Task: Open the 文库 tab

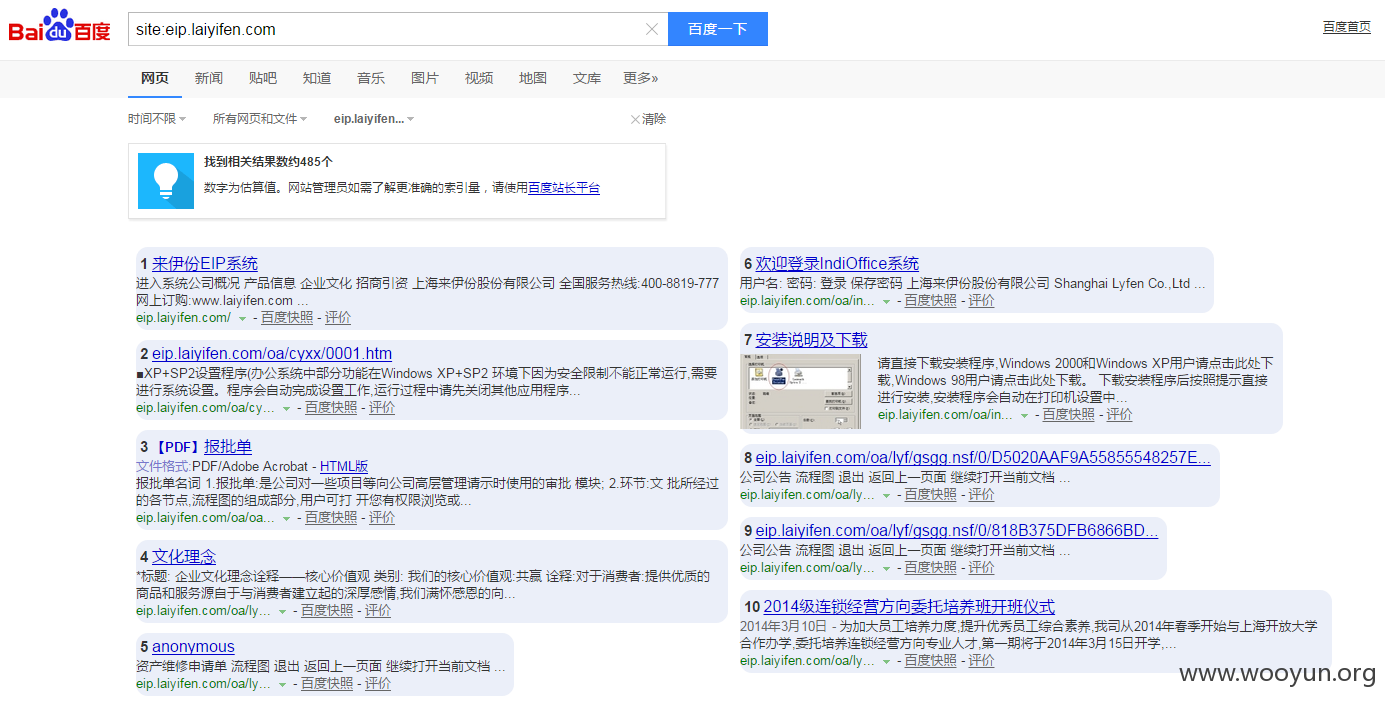Action: pos(587,78)
